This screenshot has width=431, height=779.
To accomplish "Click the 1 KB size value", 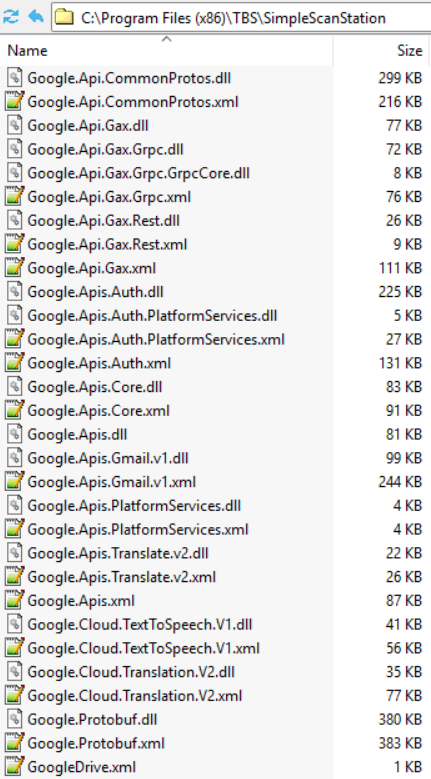I will [x=408, y=768].
